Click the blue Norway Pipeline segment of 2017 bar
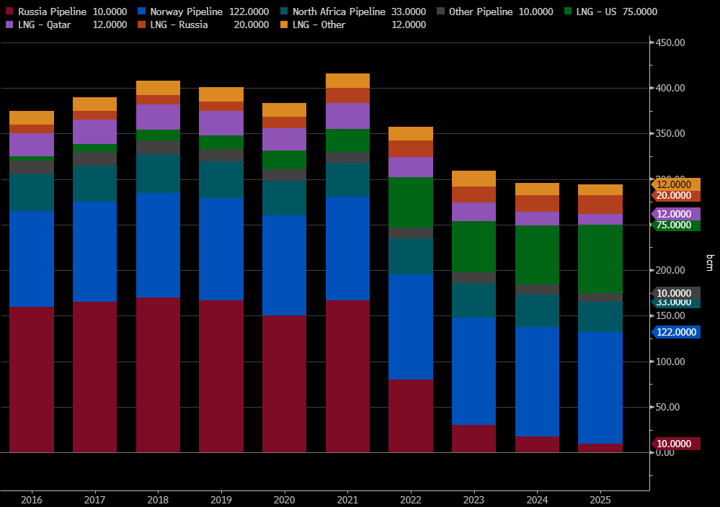Screen dimensions: 720x507 pos(95,252)
